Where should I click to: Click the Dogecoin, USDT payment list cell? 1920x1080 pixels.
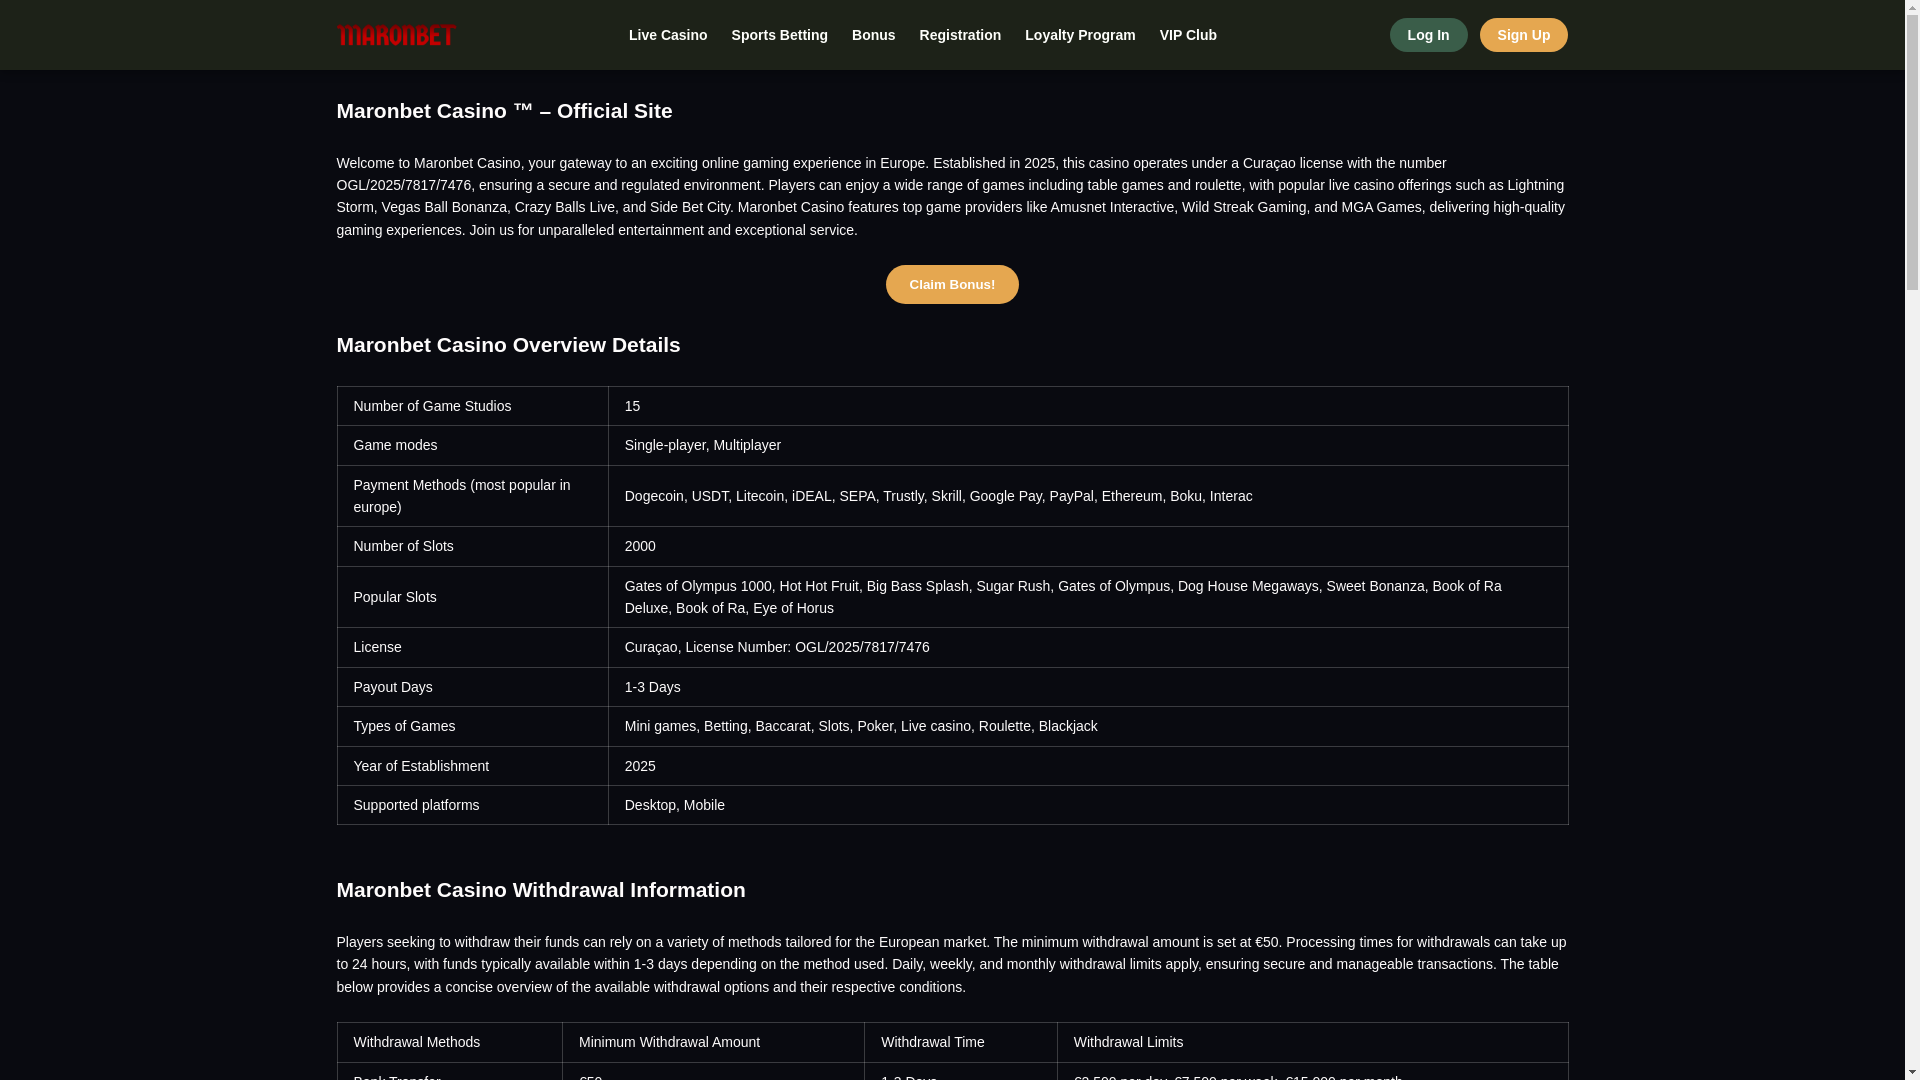[x=1088, y=496]
